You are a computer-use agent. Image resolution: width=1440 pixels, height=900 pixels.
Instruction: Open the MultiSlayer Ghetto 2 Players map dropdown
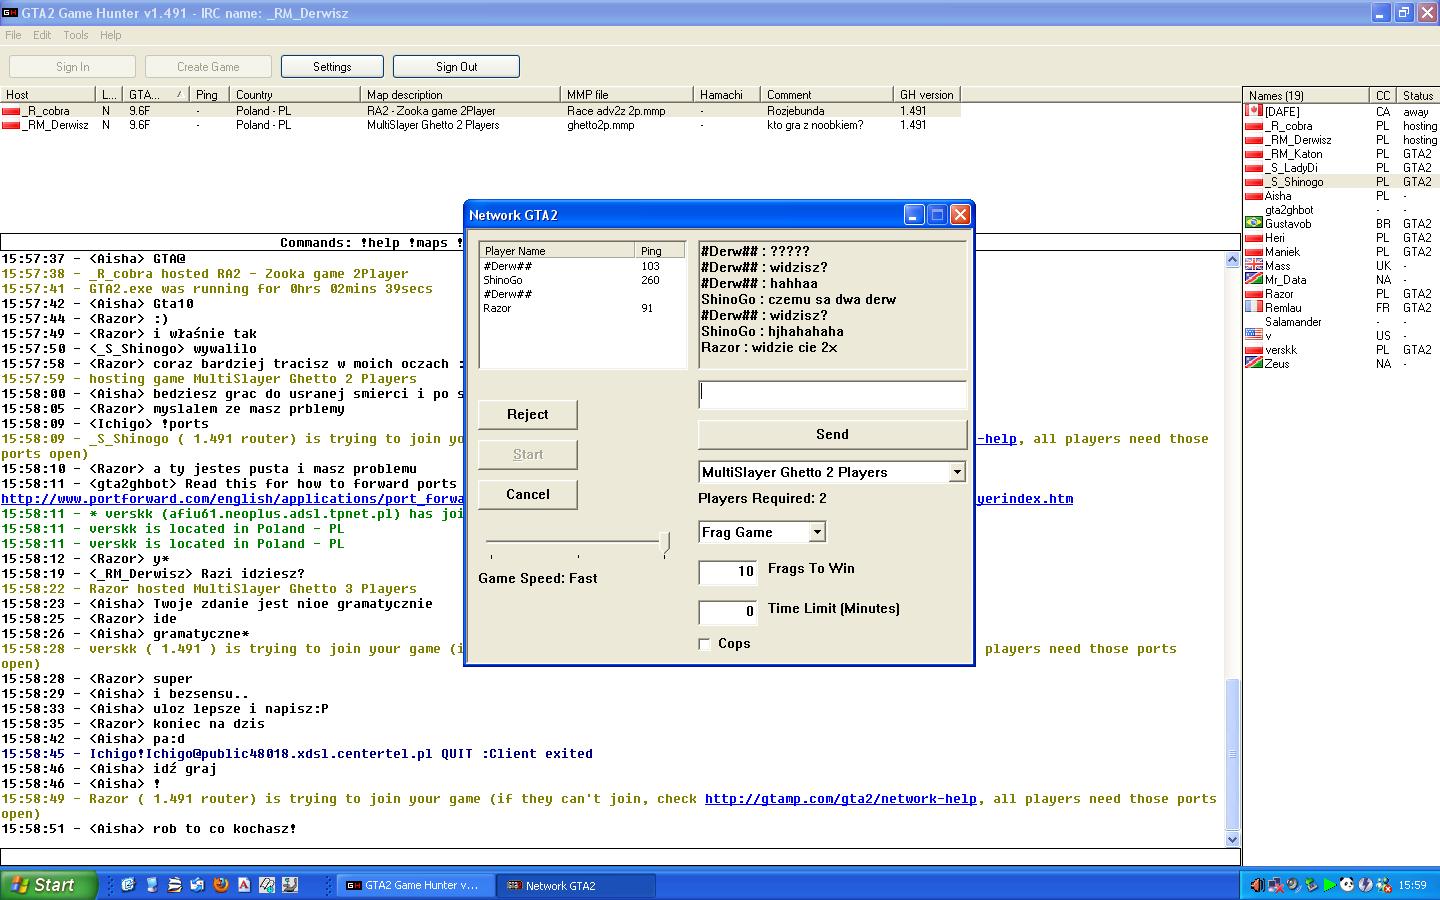957,472
